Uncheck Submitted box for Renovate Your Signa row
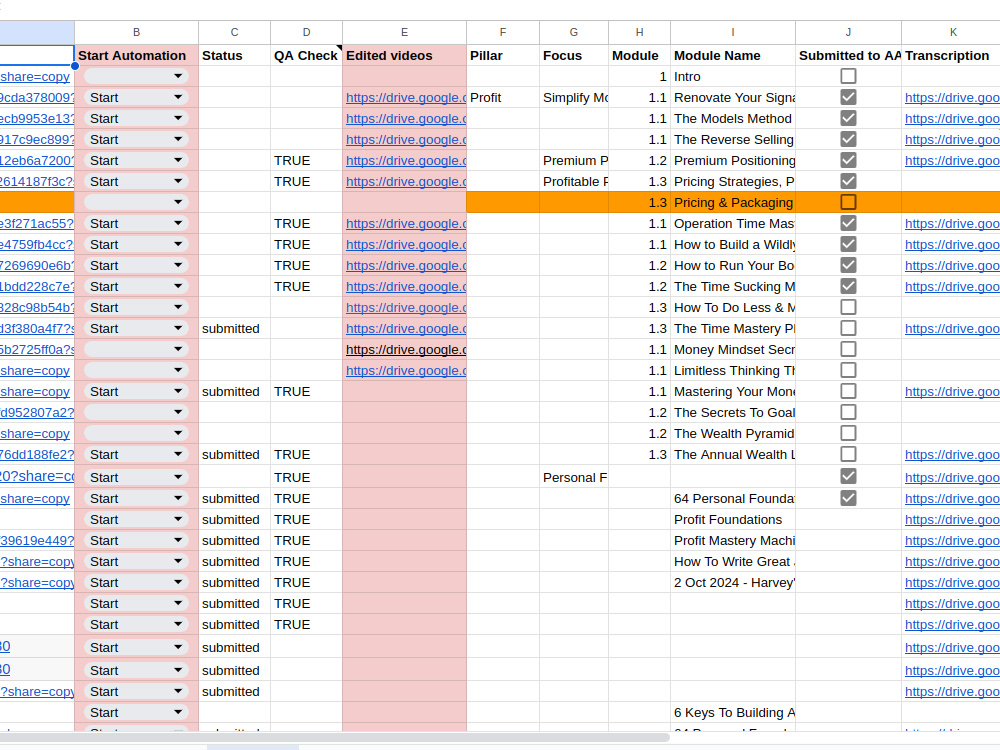This screenshot has width=1000, height=750. (848, 98)
